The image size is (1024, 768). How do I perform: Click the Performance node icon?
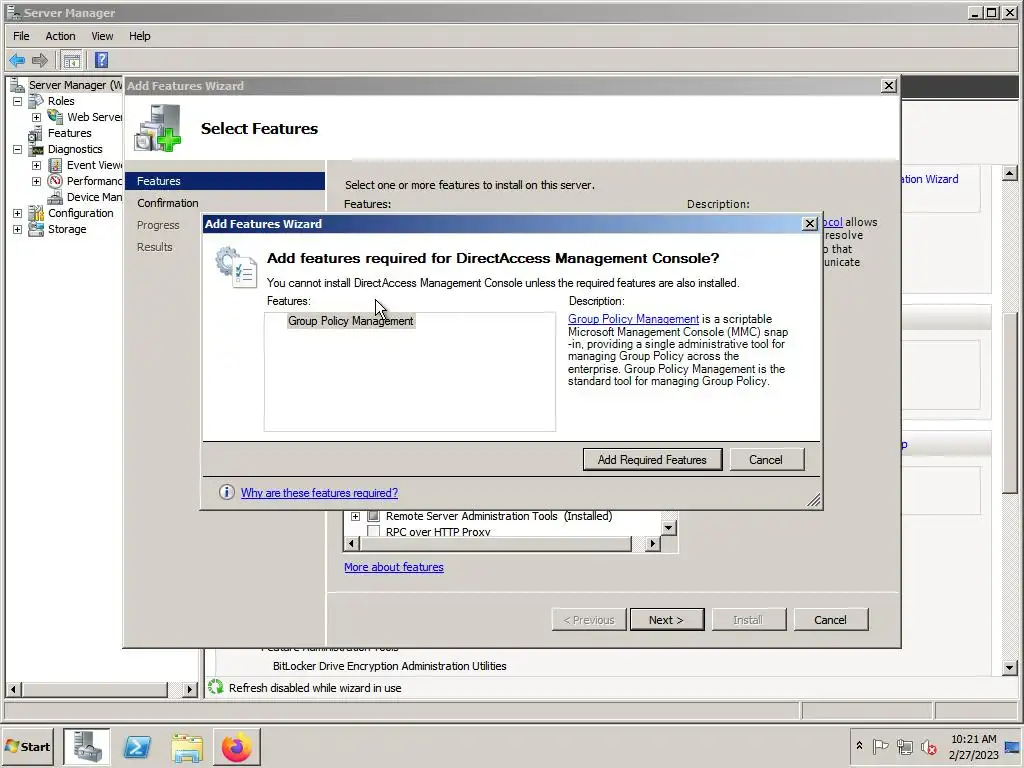click(x=56, y=181)
